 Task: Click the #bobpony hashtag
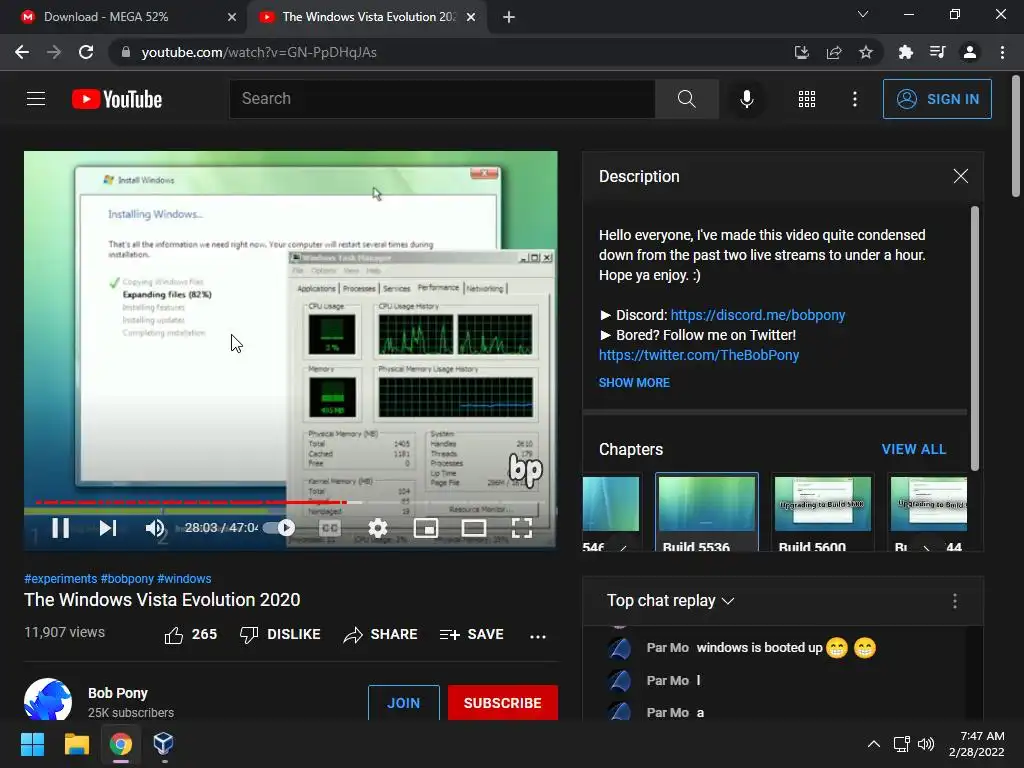(x=127, y=579)
